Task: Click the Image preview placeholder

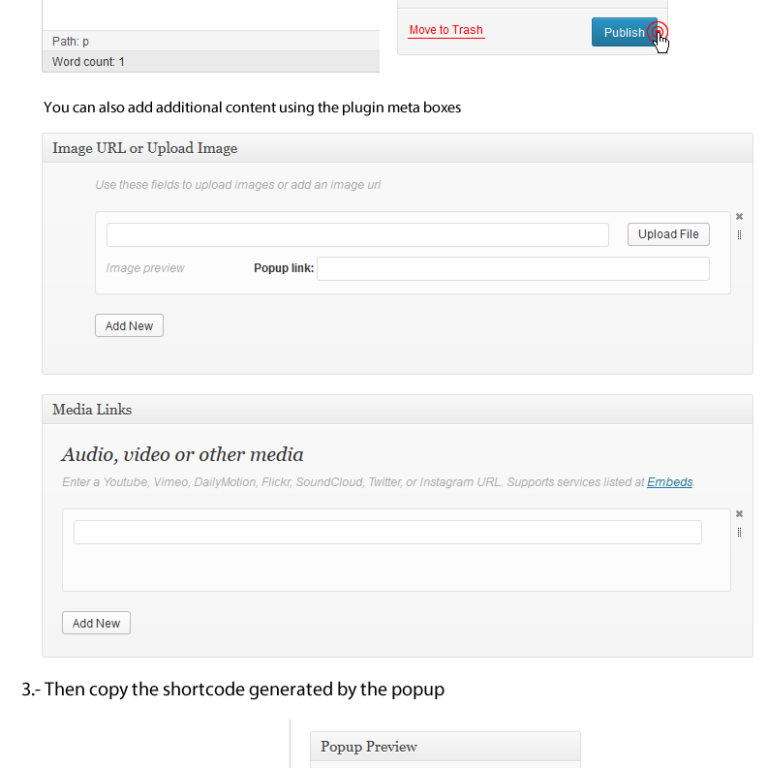Action: 145,268
